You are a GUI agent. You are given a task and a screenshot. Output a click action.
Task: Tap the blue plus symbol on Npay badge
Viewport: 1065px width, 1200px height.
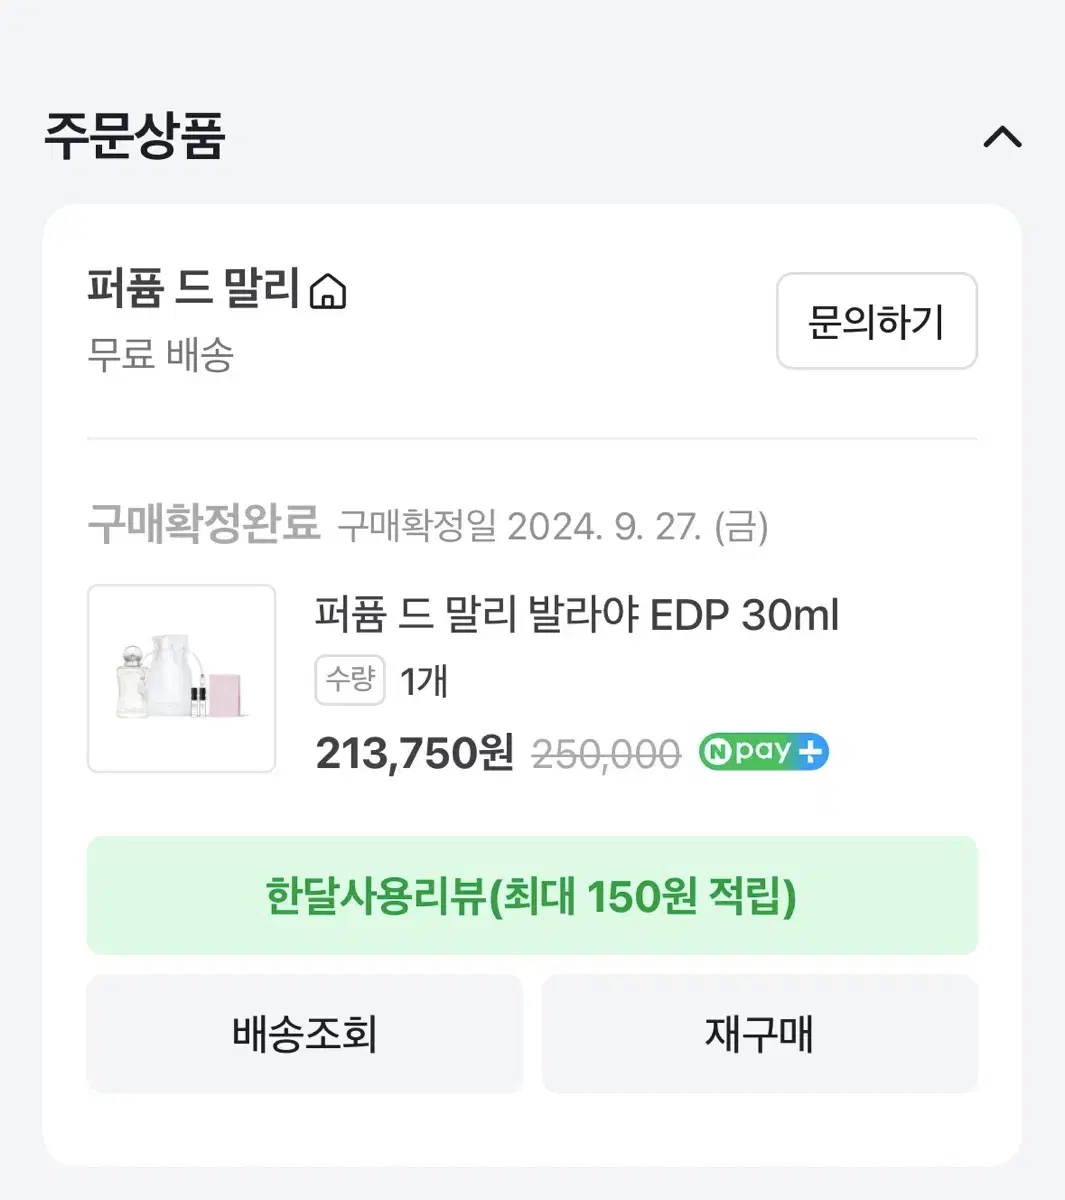tap(810, 752)
